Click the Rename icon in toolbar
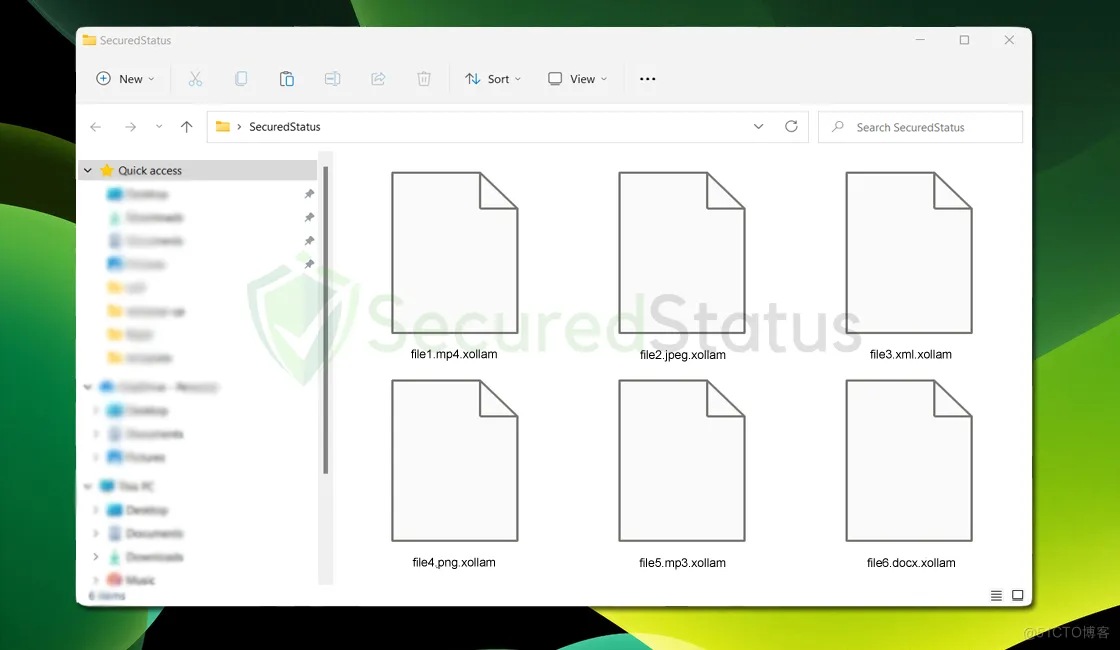The image size is (1120, 650). click(x=332, y=79)
